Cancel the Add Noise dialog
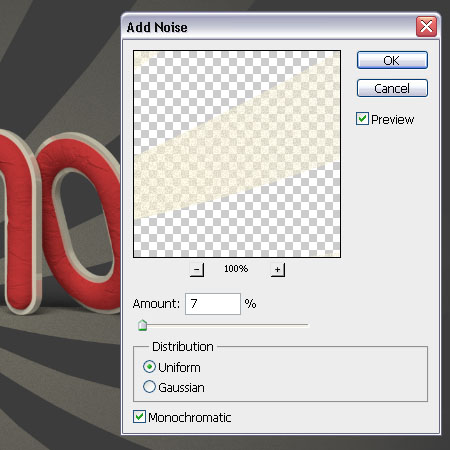 point(392,88)
